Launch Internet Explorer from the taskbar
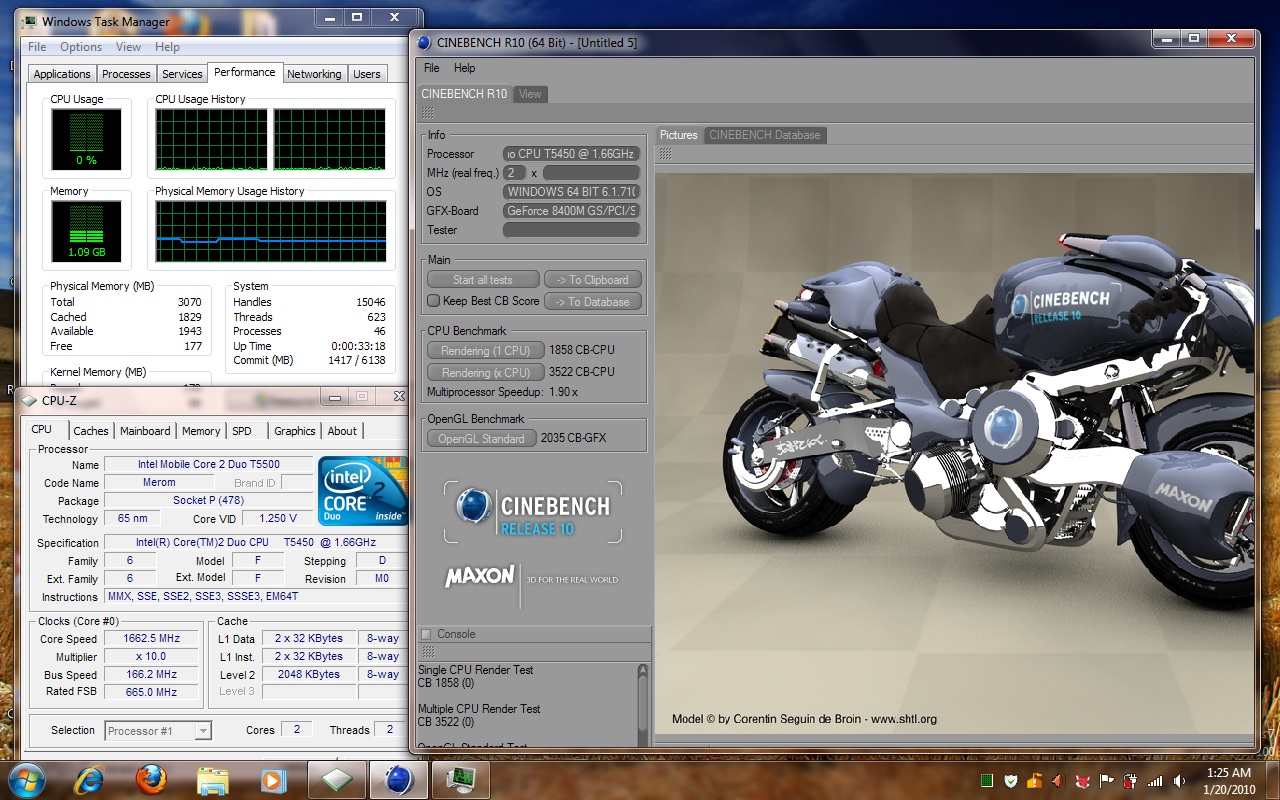Viewport: 1280px width, 800px height. (89, 780)
